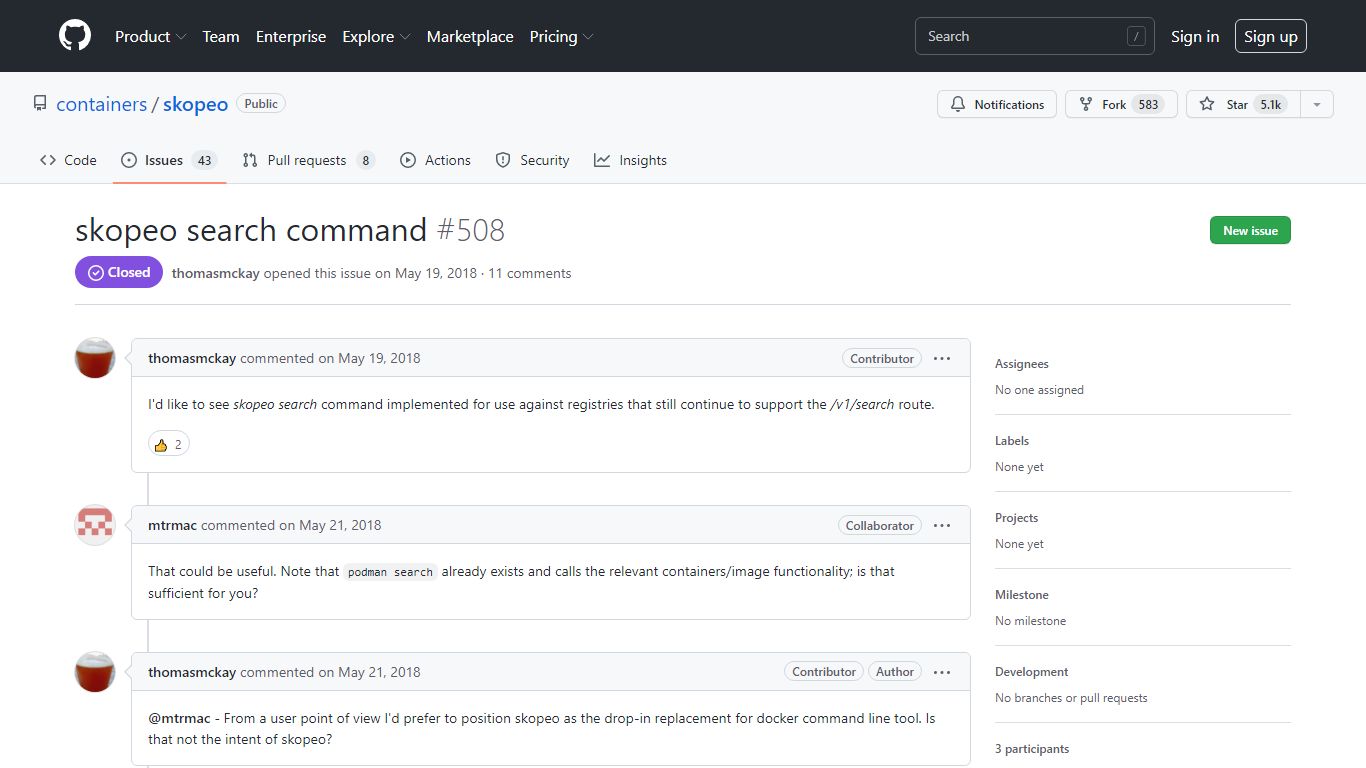Open Marketplace link
This screenshot has height=768, width=1366.
[470, 36]
